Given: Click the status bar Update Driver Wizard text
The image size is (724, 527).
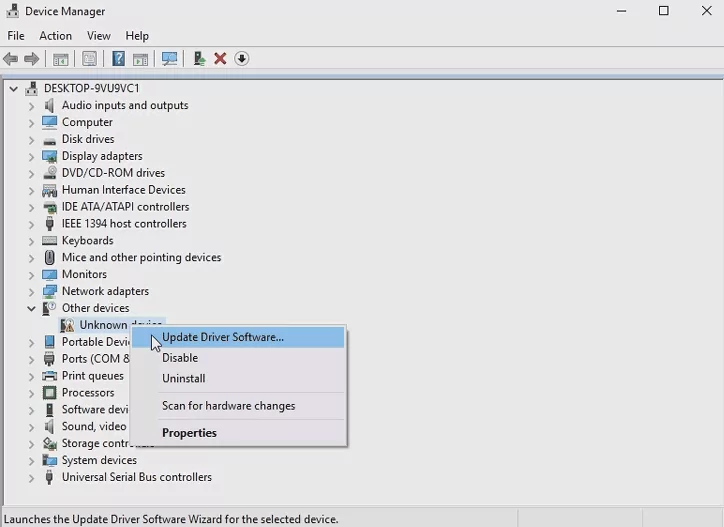Looking at the screenshot, I should pyautogui.click(x=171, y=519).
